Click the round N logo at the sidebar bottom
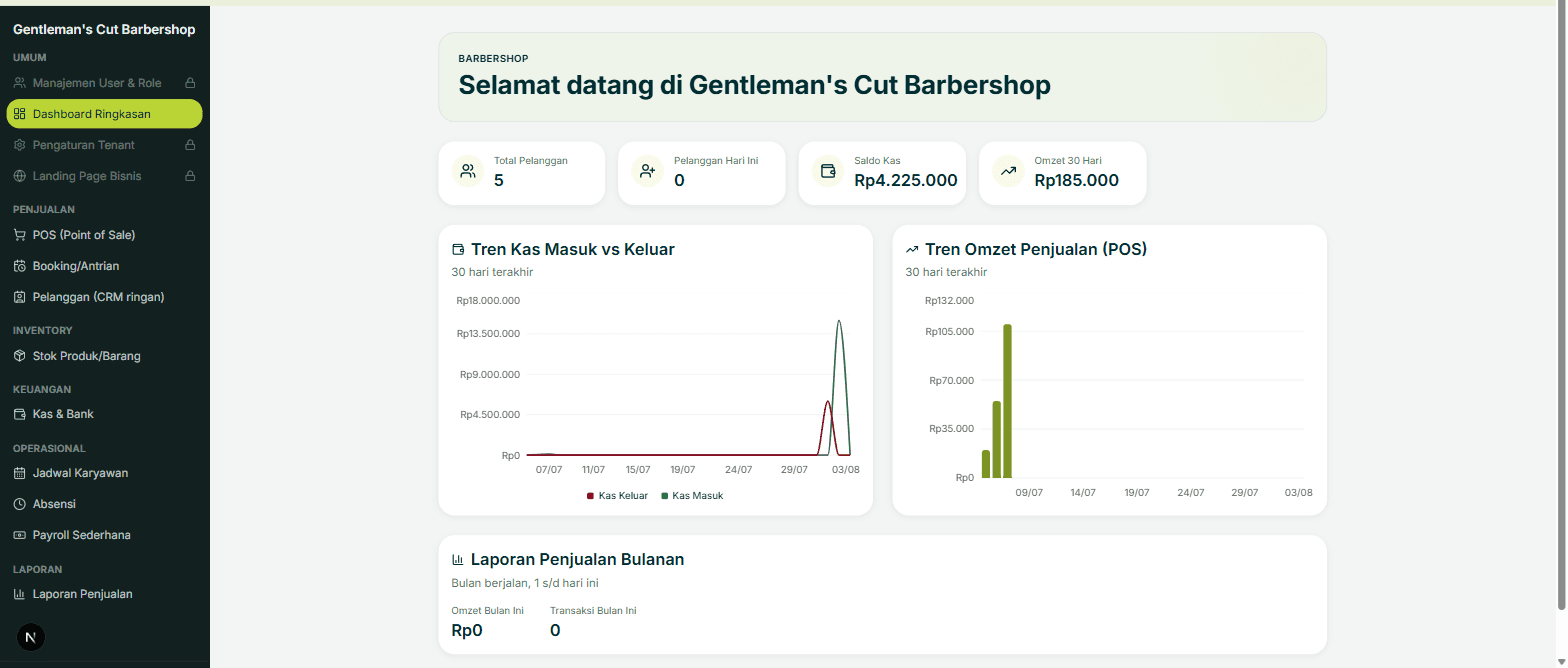This screenshot has height=668, width=1568. [31, 637]
